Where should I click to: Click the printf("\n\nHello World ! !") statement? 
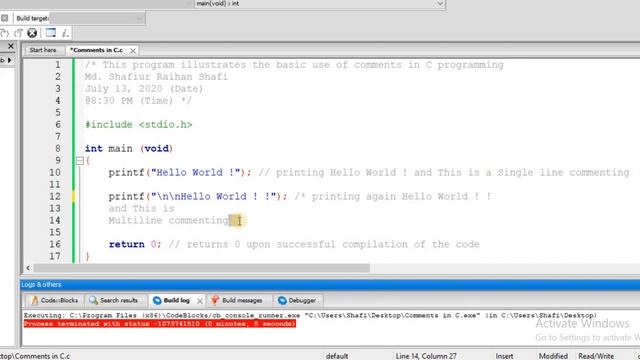(198, 197)
